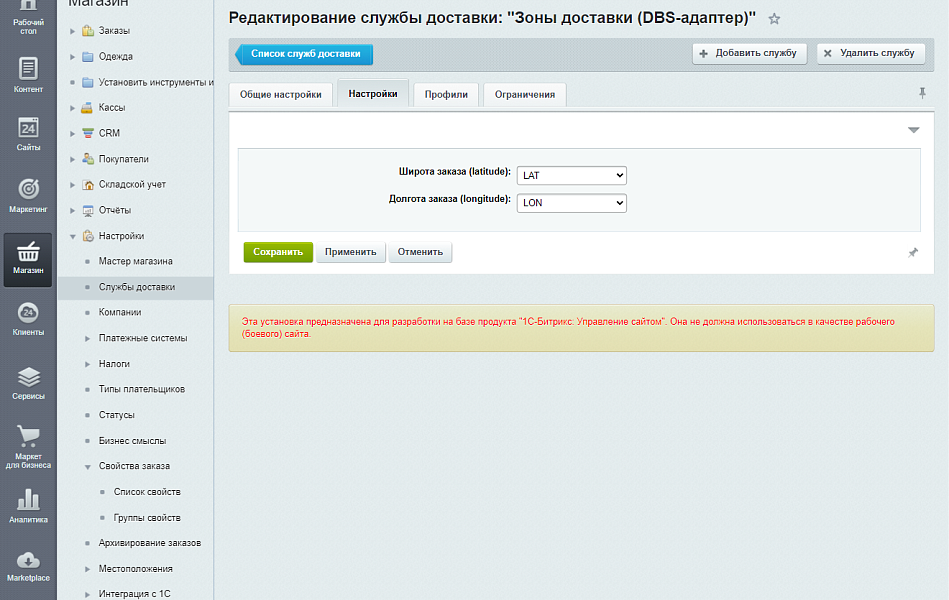The width and height of the screenshot is (949, 600).
Task: Go back via Список служб доставки
Action: click(x=304, y=56)
